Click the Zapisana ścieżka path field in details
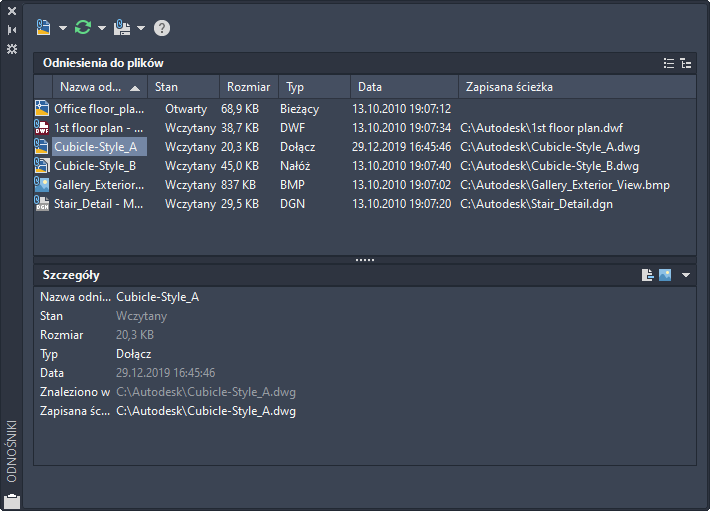 [x=206, y=411]
